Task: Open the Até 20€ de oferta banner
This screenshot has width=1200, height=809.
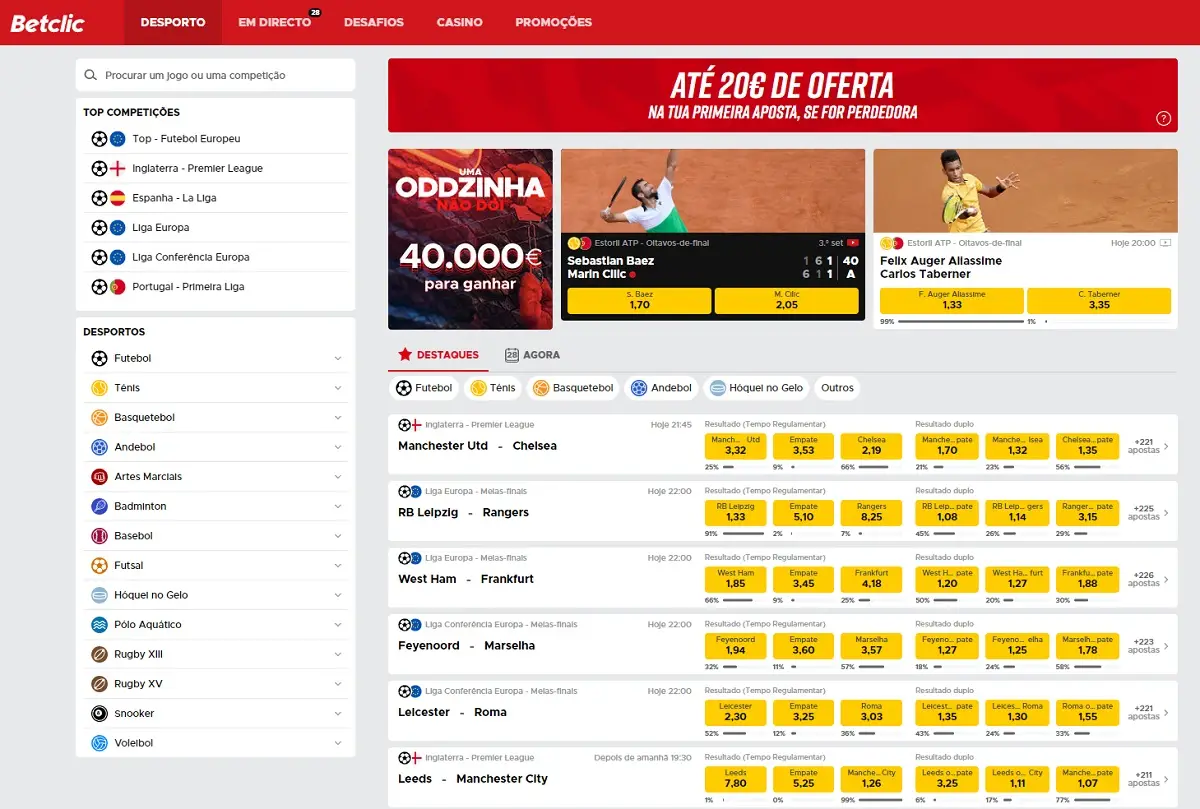Action: pyautogui.click(x=783, y=95)
